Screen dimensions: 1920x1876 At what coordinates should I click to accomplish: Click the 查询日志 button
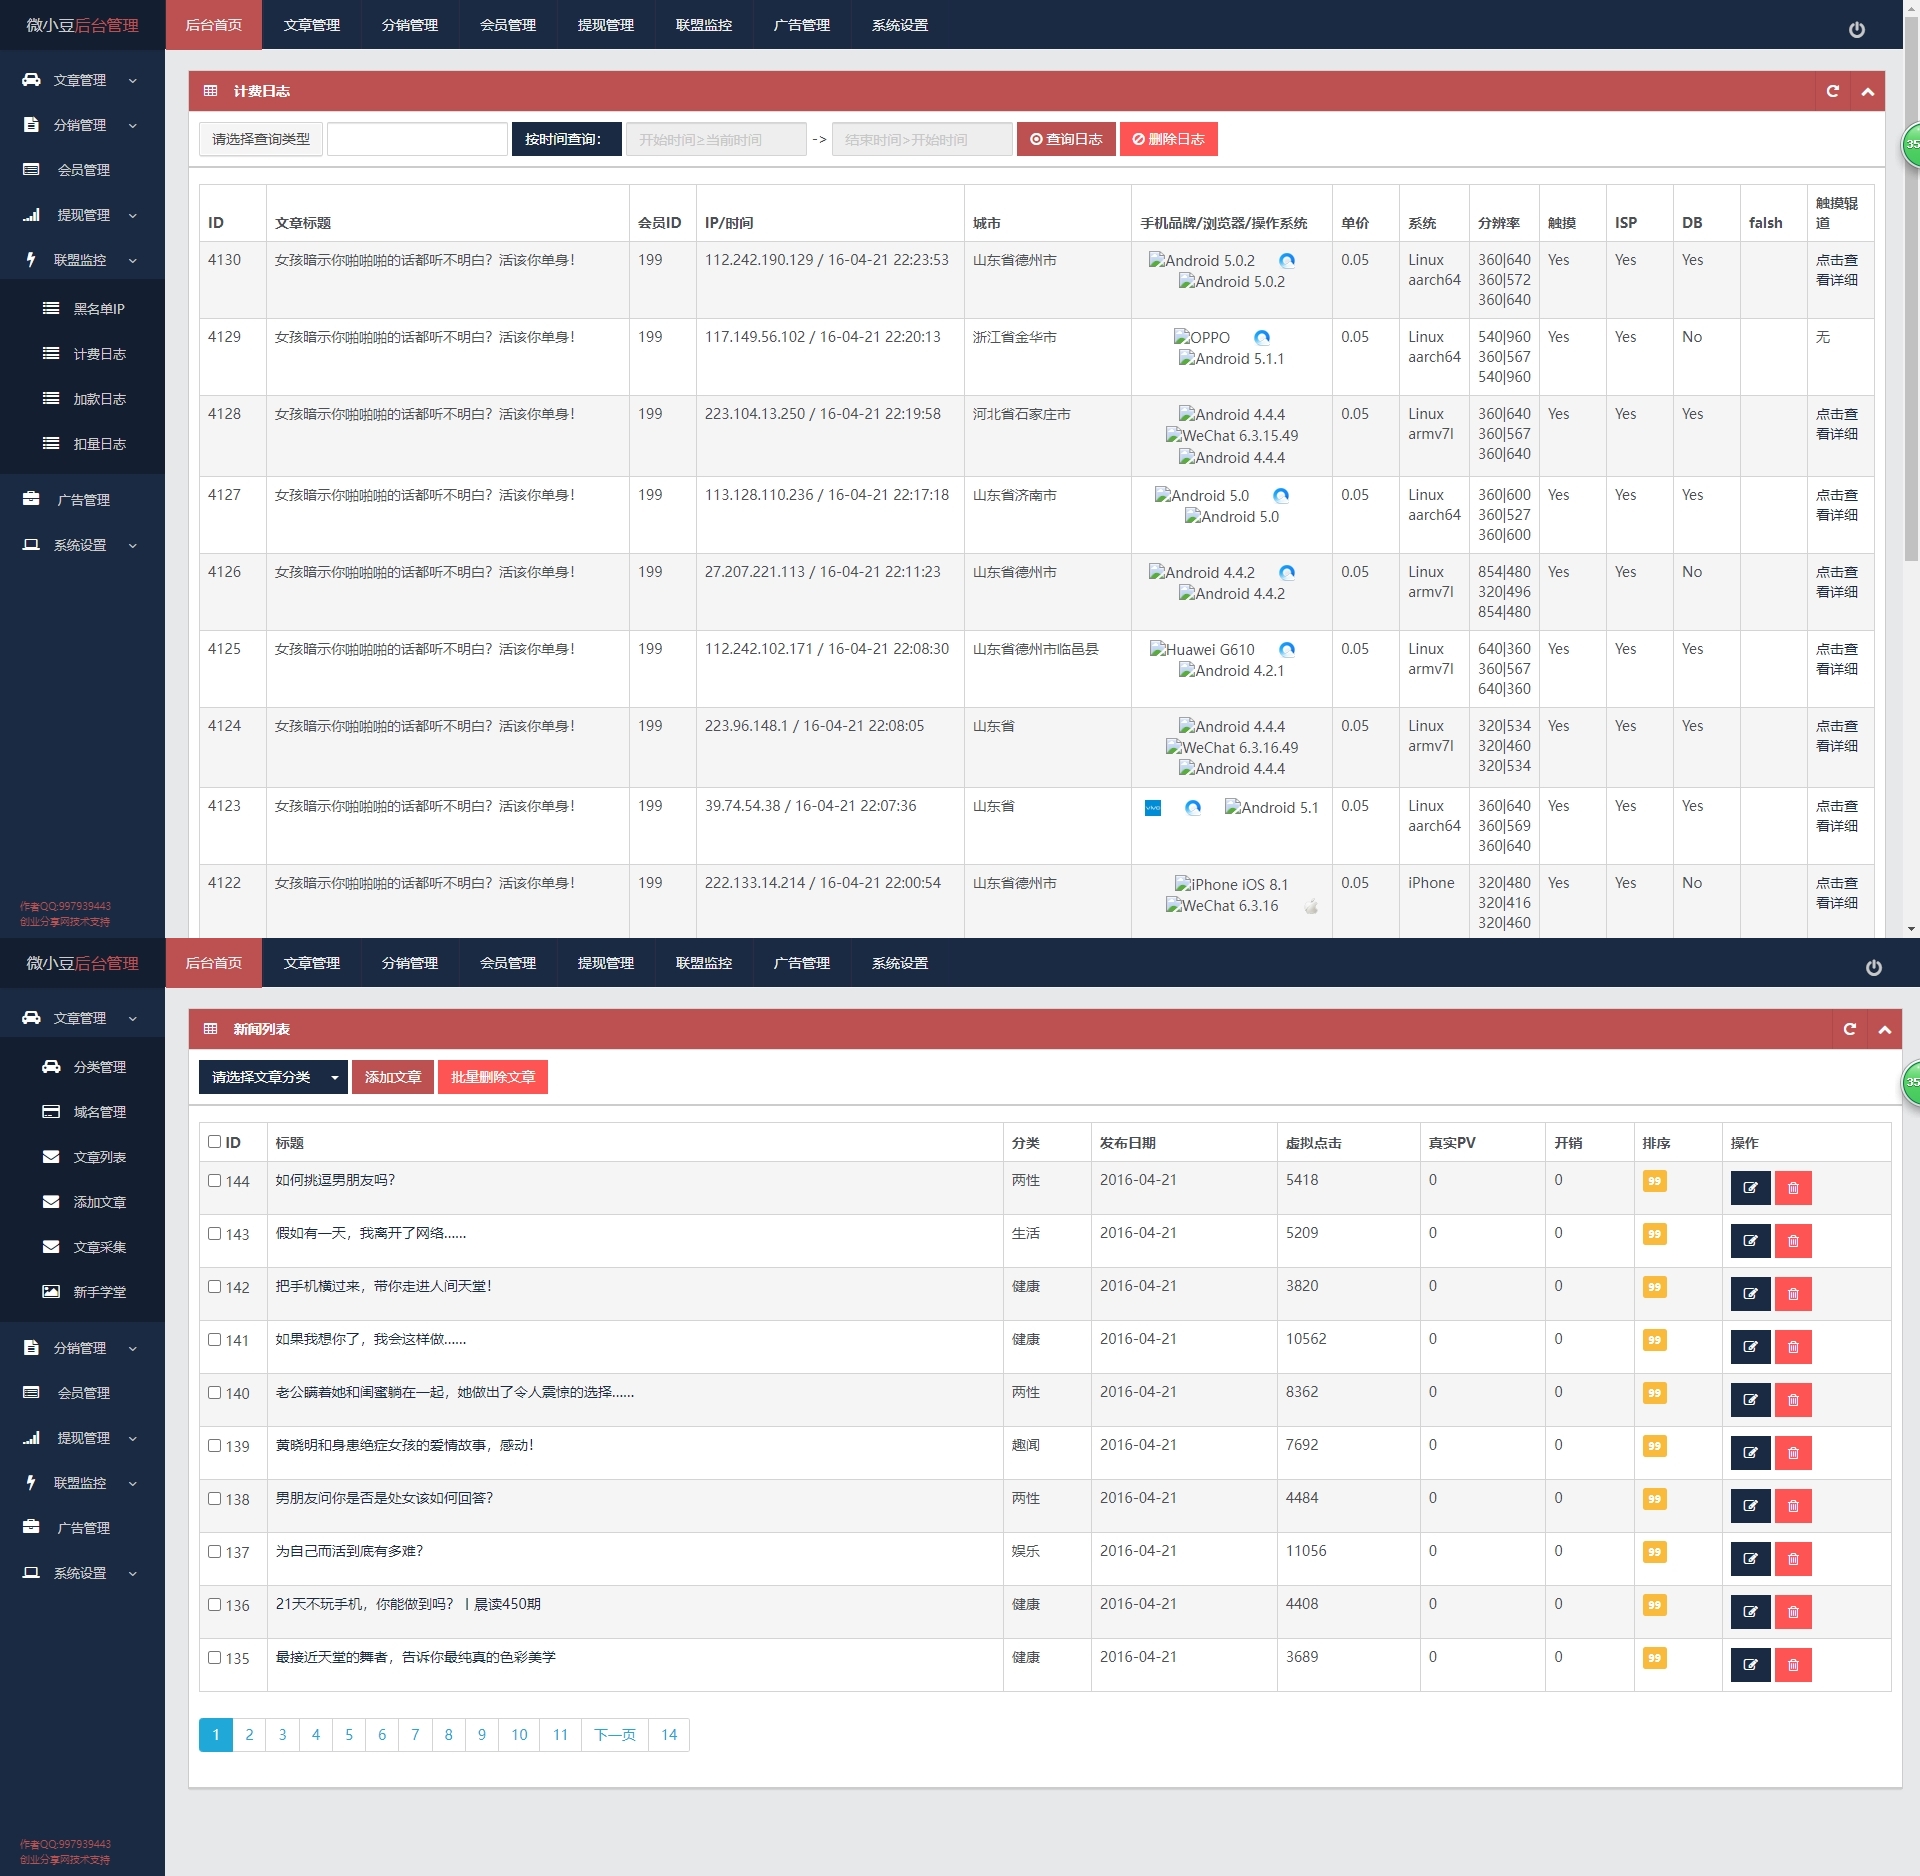pos(1066,139)
